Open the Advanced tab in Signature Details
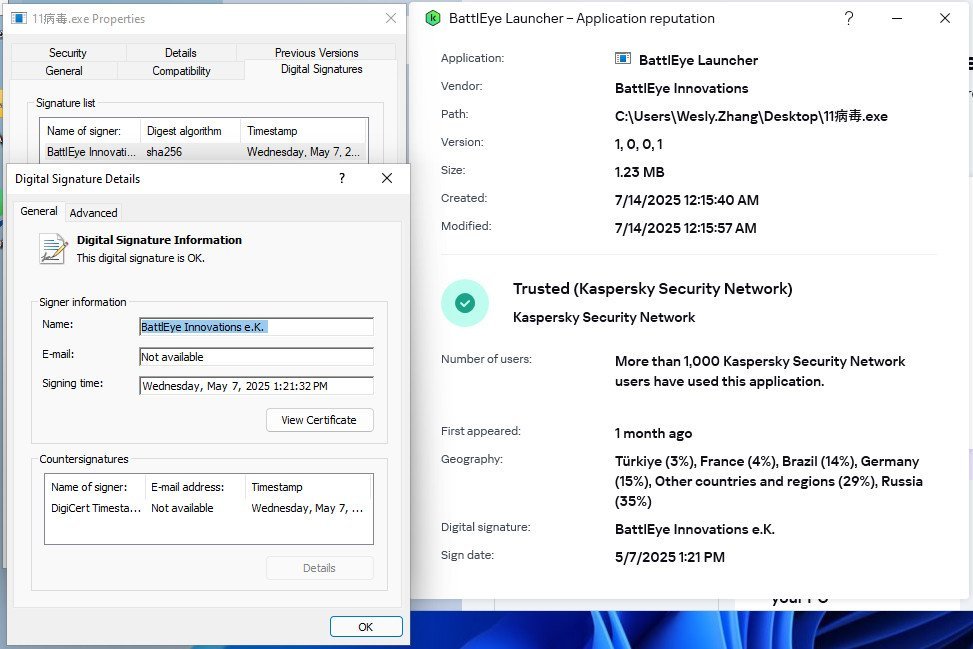The image size is (973, 649). click(x=93, y=213)
